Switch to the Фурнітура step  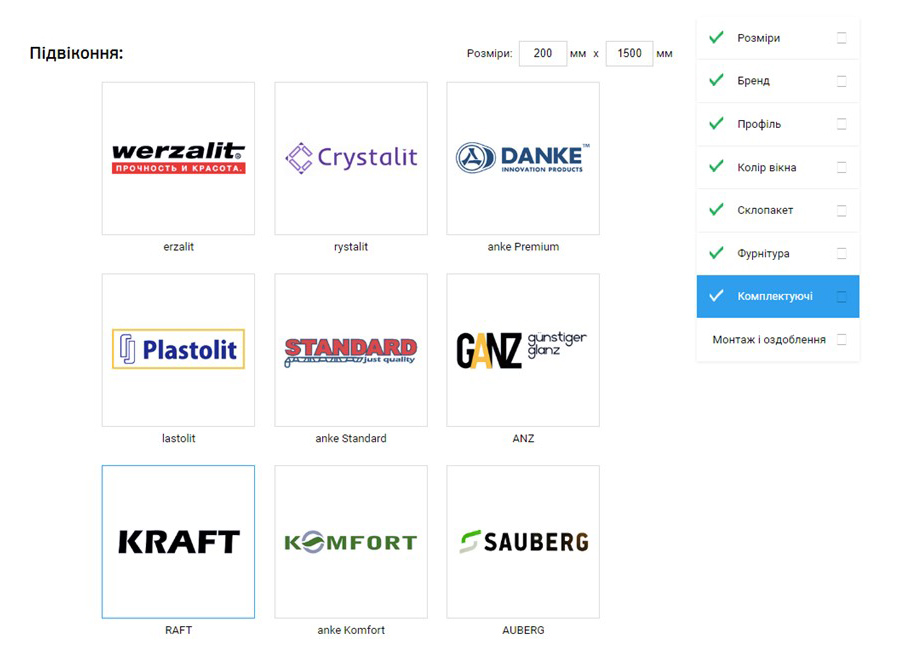763,253
